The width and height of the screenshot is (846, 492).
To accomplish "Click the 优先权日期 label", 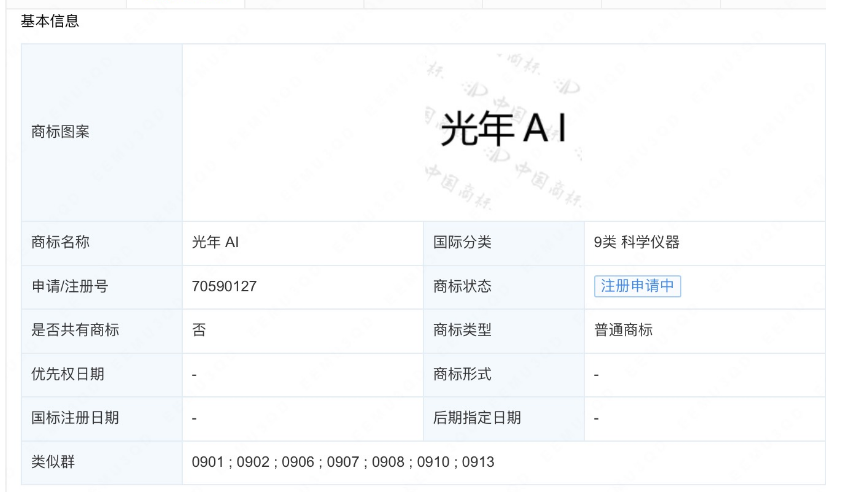I will click(67, 374).
